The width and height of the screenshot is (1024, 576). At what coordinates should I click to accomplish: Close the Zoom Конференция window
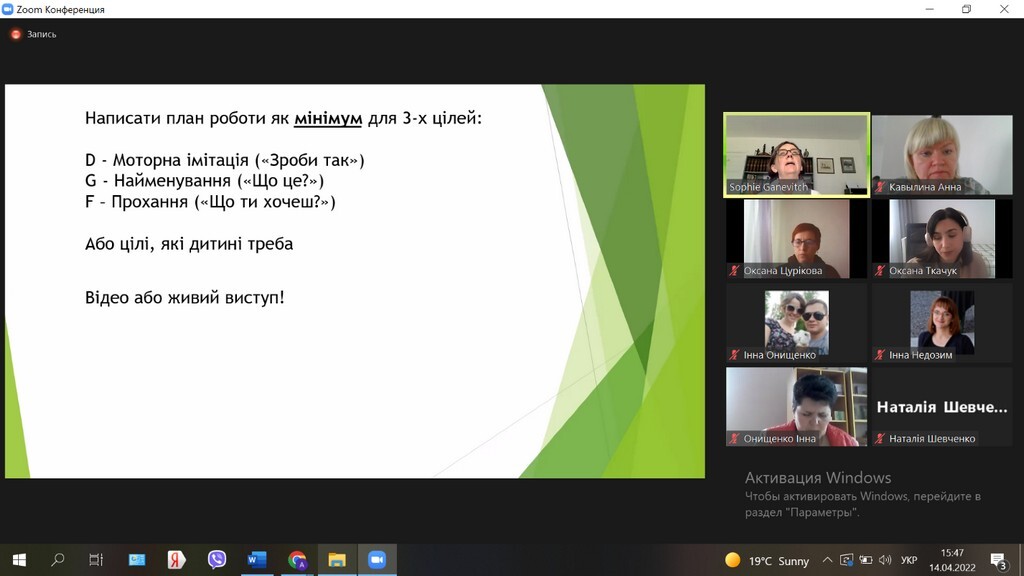click(x=1004, y=9)
